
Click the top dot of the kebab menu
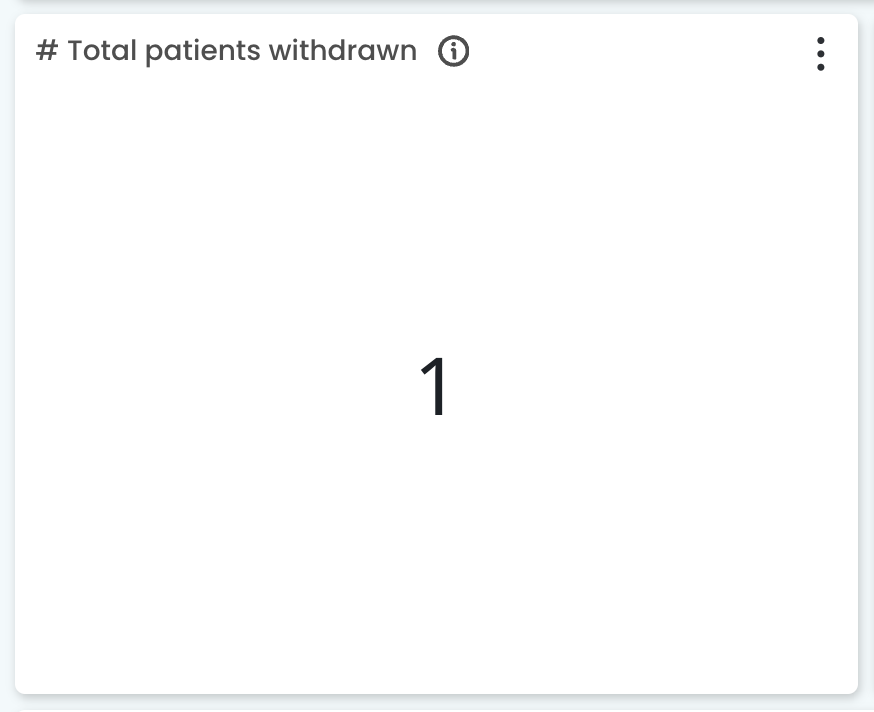click(x=821, y=42)
